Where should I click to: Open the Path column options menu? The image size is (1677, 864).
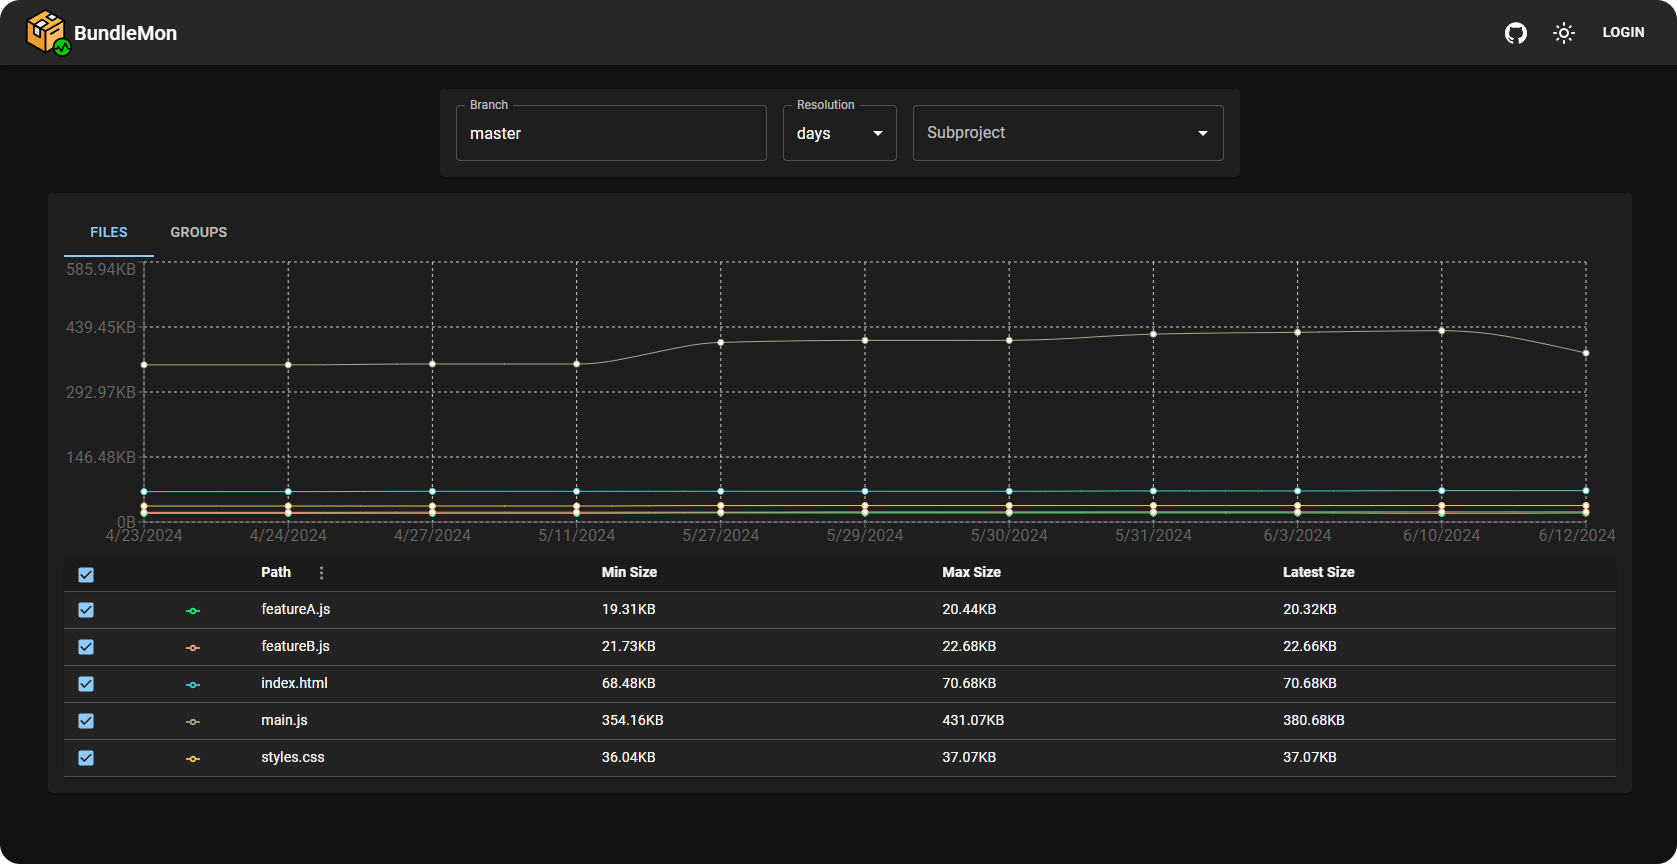coord(321,573)
